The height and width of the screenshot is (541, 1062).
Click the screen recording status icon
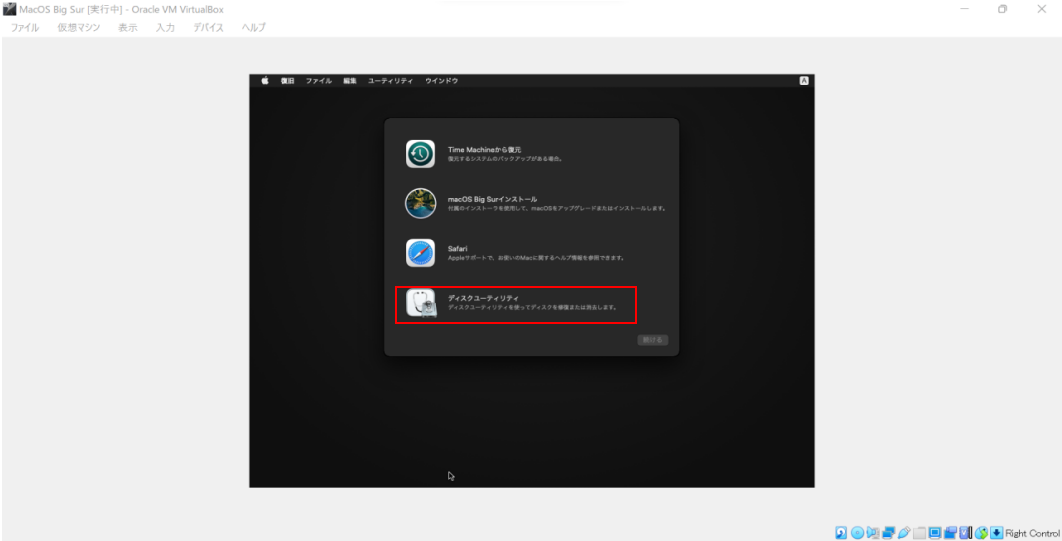click(x=950, y=532)
